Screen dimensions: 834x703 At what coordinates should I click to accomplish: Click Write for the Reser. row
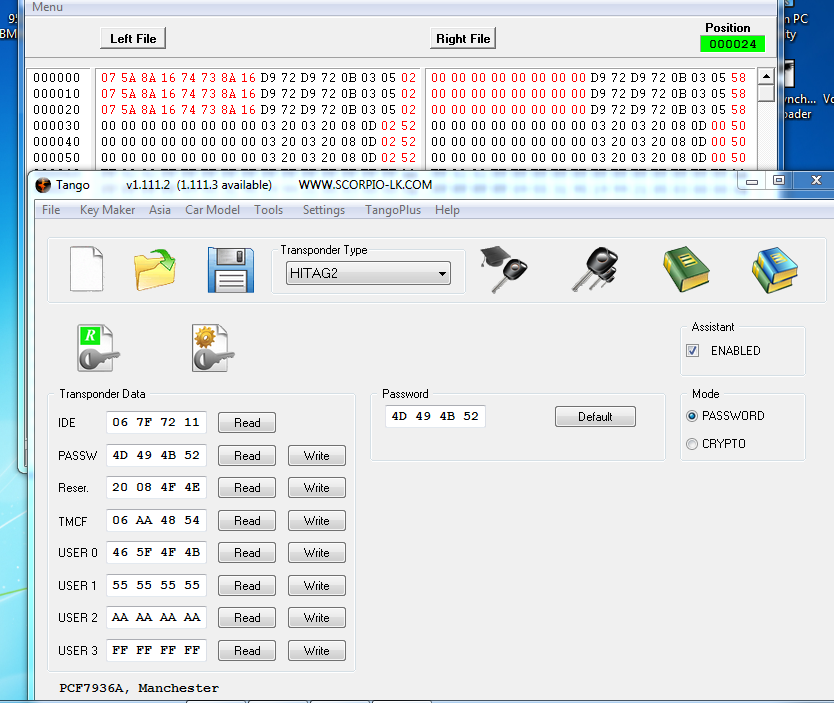[316, 488]
